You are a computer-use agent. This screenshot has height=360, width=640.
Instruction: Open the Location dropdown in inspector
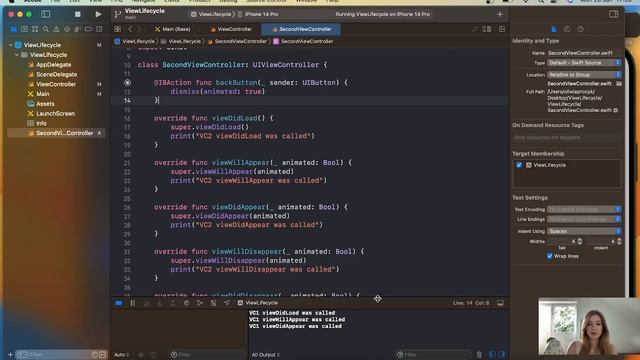tap(584, 75)
